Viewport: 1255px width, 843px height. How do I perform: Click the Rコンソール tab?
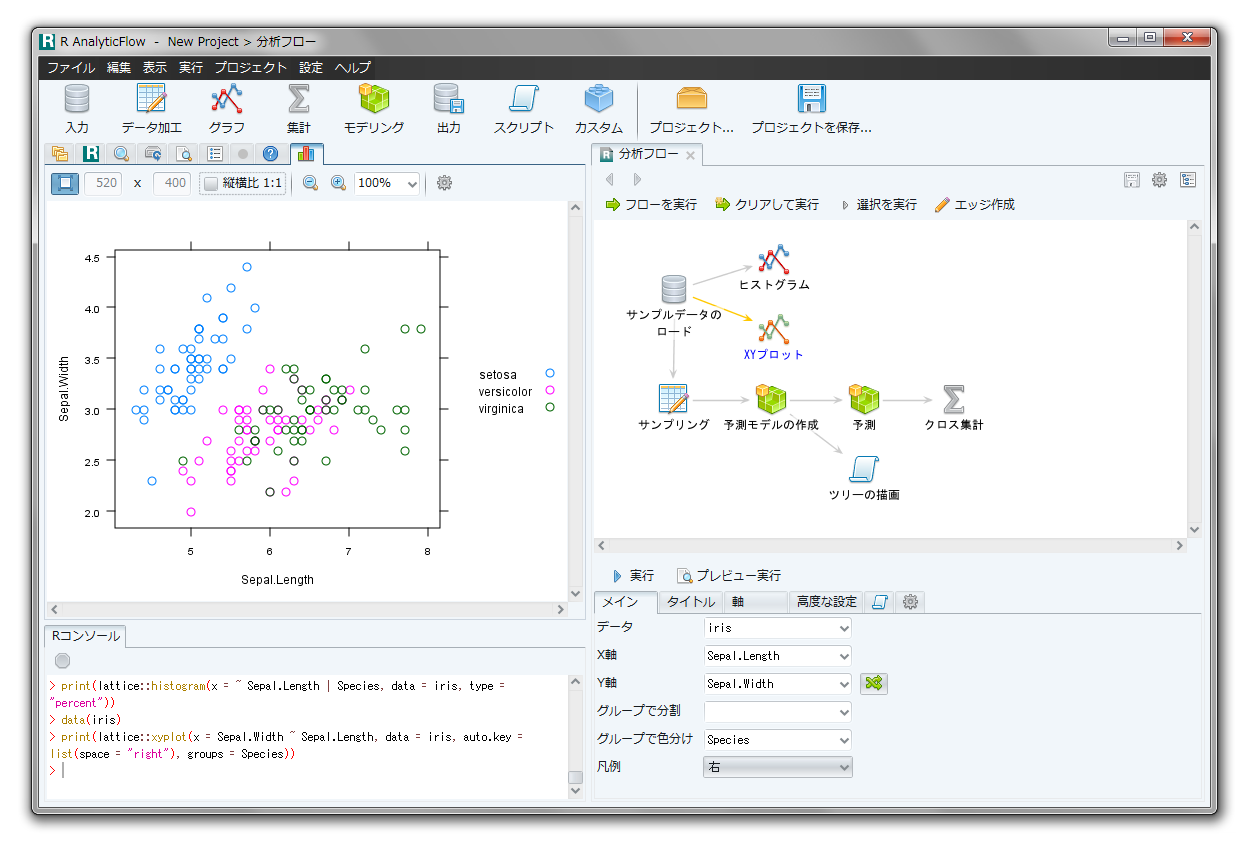pos(86,636)
